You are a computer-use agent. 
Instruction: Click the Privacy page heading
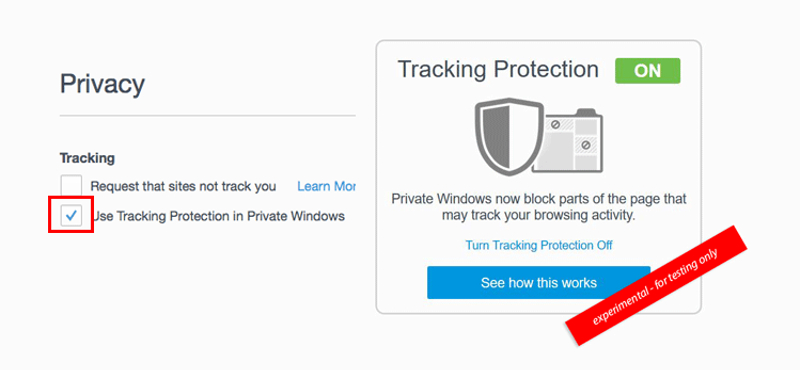[102, 84]
